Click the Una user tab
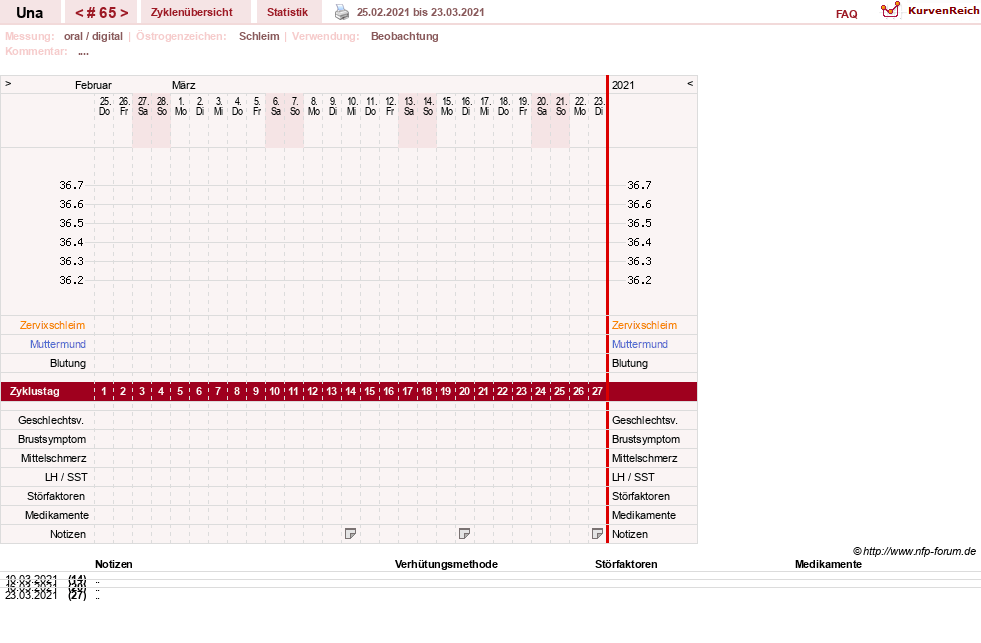 point(29,13)
